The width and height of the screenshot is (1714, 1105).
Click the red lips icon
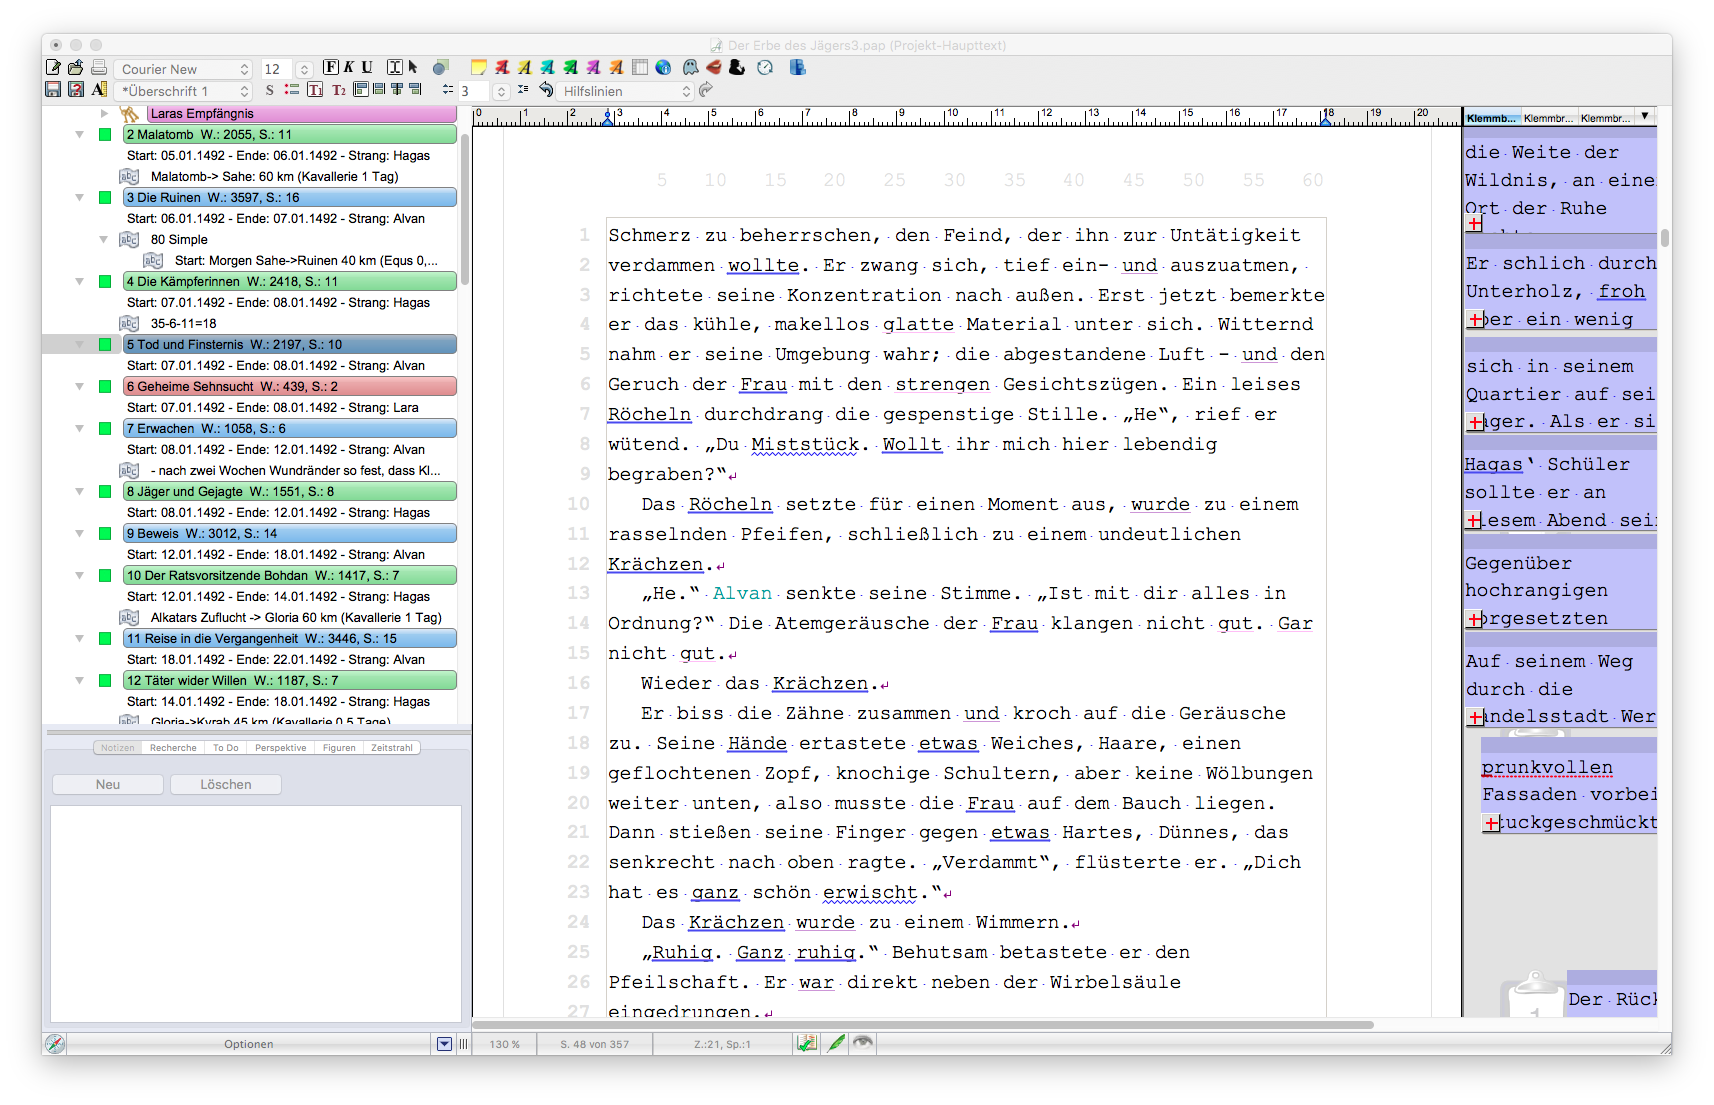point(714,68)
